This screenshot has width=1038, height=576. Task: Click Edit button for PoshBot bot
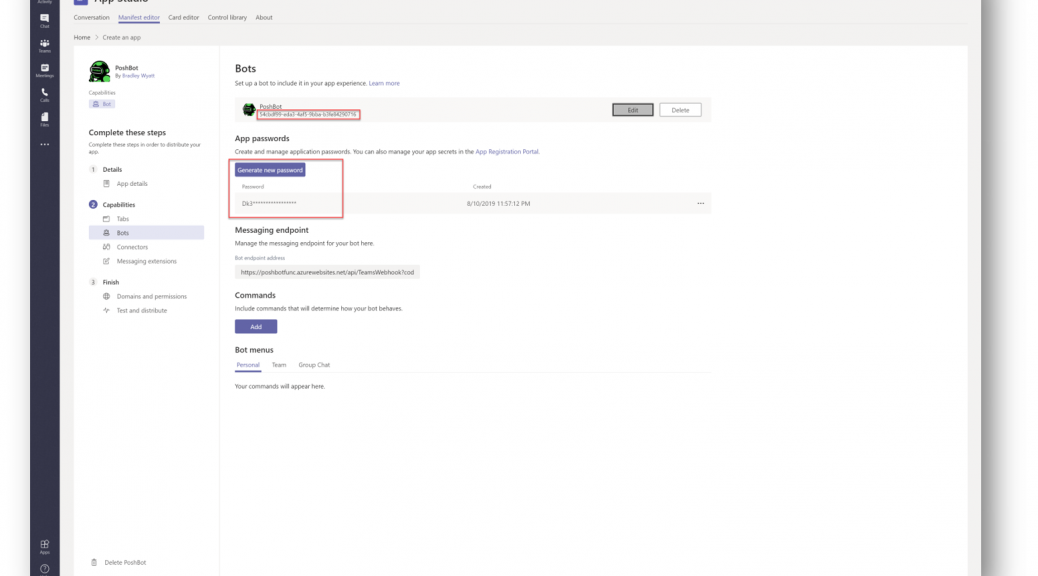[632, 110]
